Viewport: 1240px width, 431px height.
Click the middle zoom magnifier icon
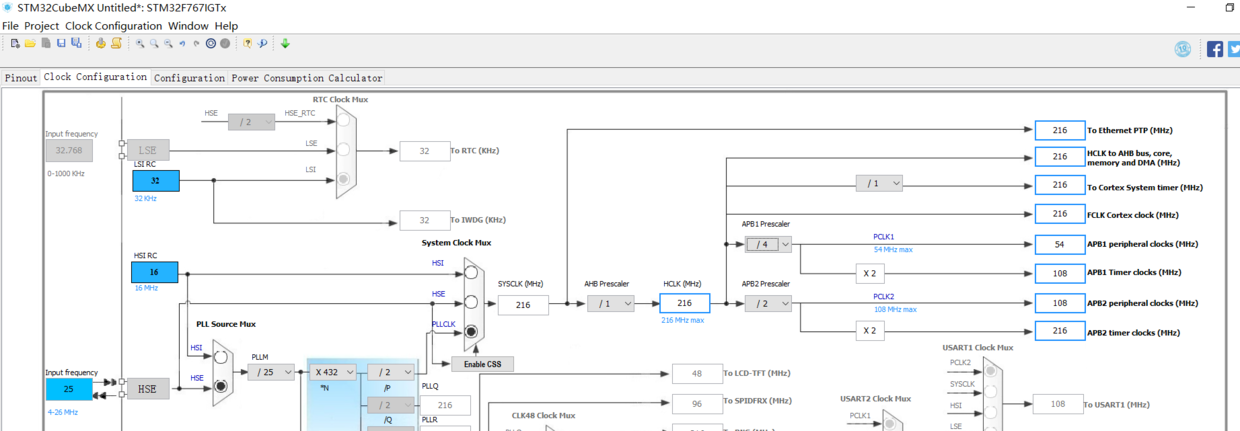click(x=154, y=44)
